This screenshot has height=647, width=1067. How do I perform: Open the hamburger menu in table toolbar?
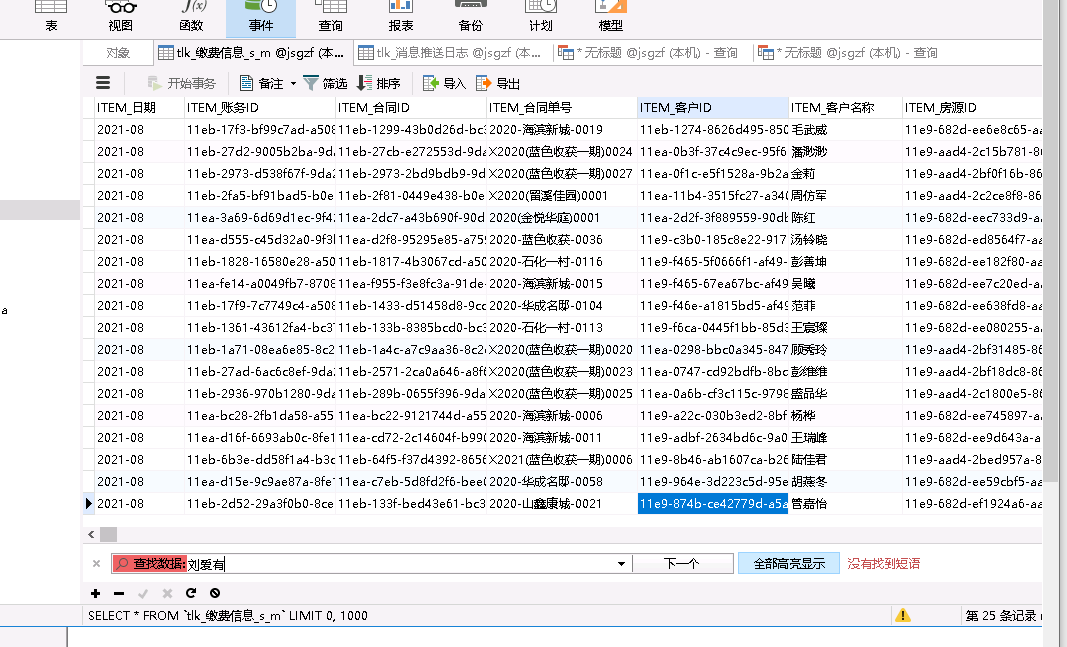coord(103,83)
